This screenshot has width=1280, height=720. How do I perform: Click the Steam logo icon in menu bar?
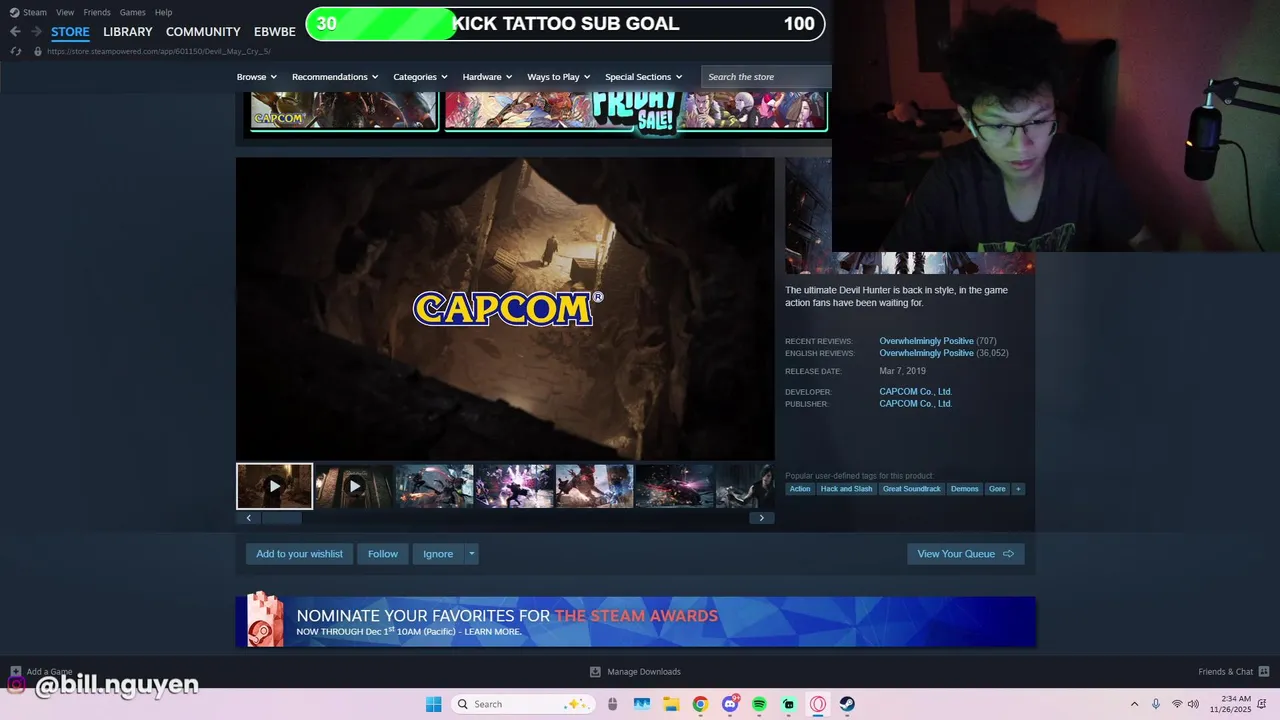14,12
